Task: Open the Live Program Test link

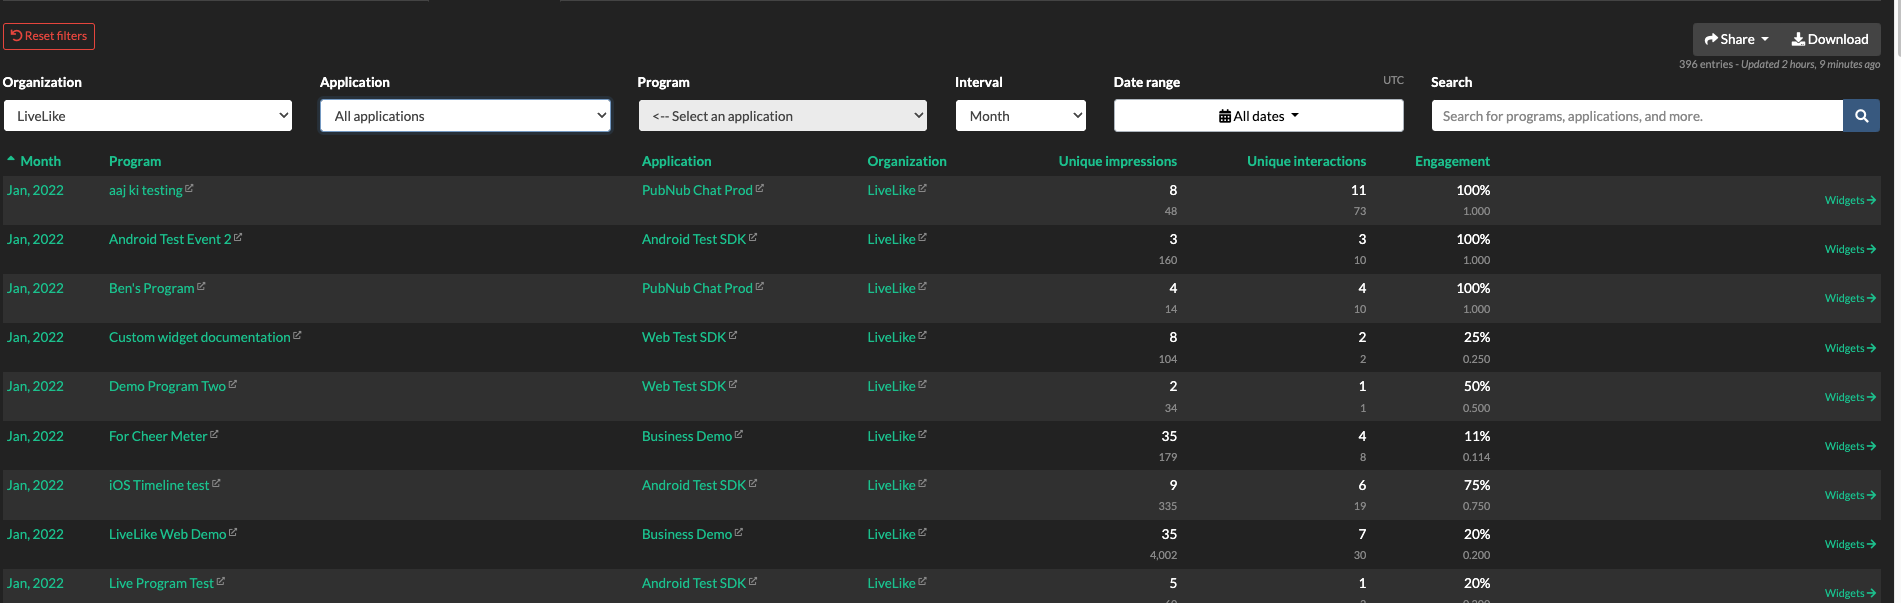Action: click(x=161, y=583)
